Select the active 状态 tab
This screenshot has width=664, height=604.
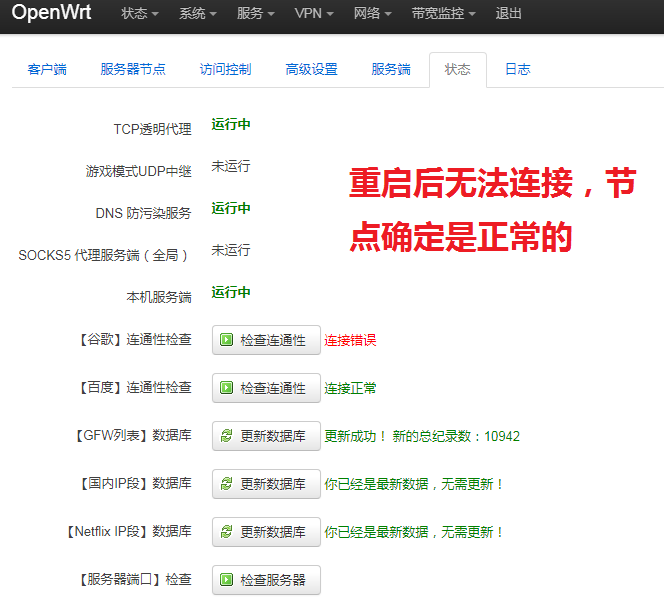[458, 70]
